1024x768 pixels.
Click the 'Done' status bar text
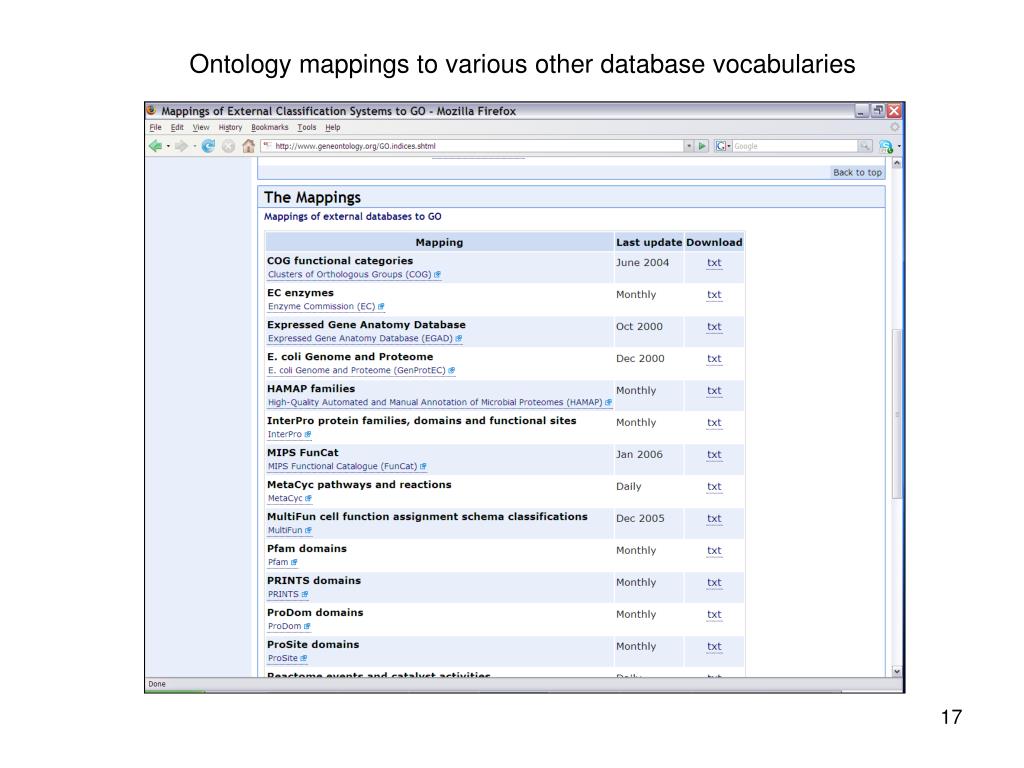pyautogui.click(x=157, y=684)
